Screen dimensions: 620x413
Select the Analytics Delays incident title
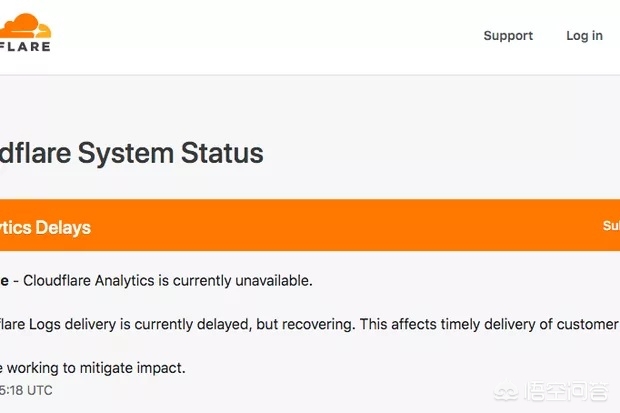pyautogui.click(x=45, y=227)
